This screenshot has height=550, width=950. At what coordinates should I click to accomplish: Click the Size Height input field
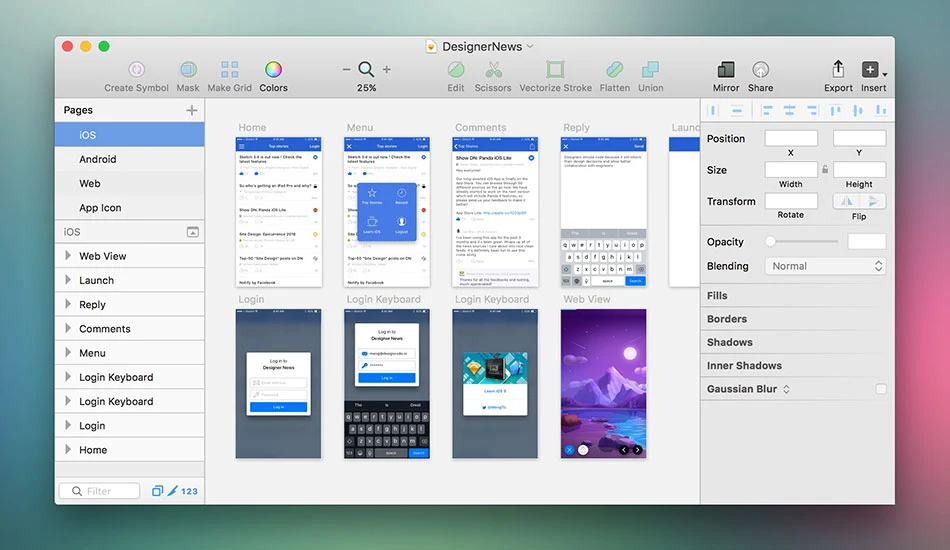click(859, 170)
